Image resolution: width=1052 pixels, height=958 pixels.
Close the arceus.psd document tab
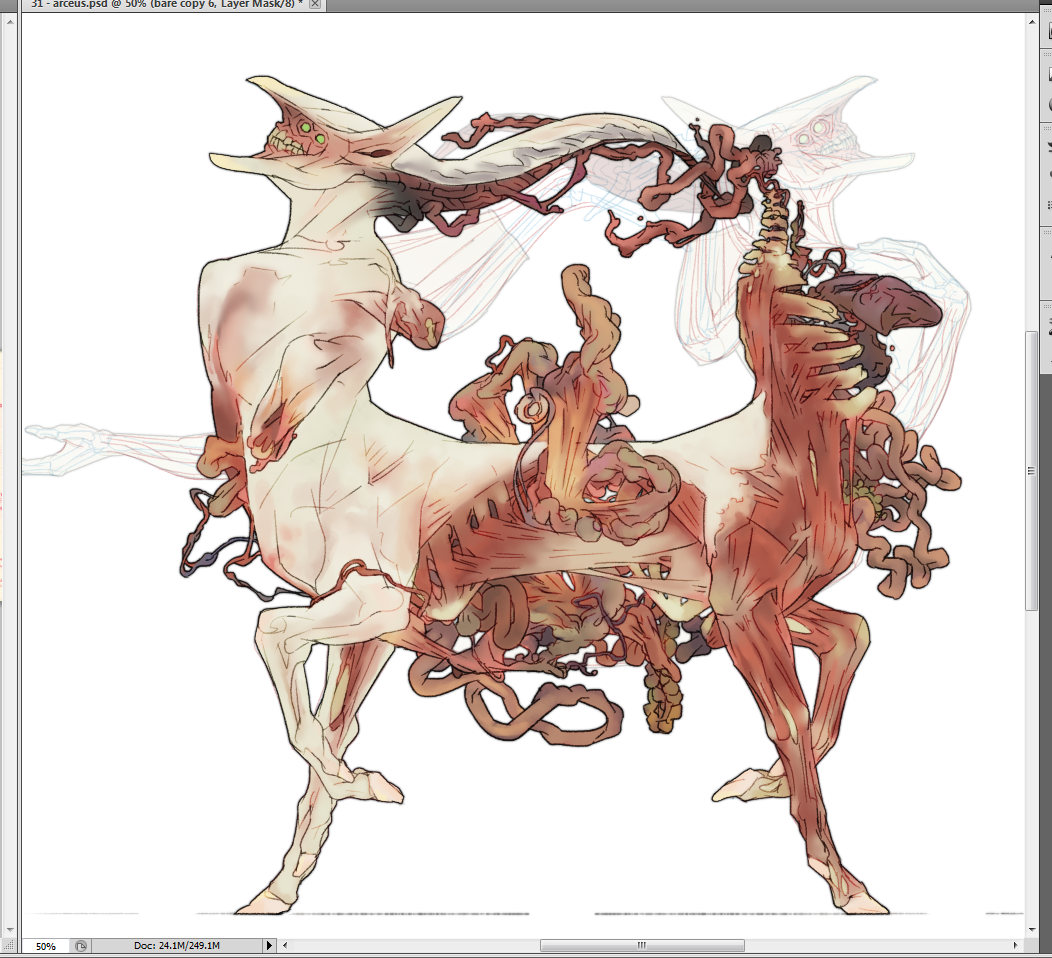click(315, 4)
